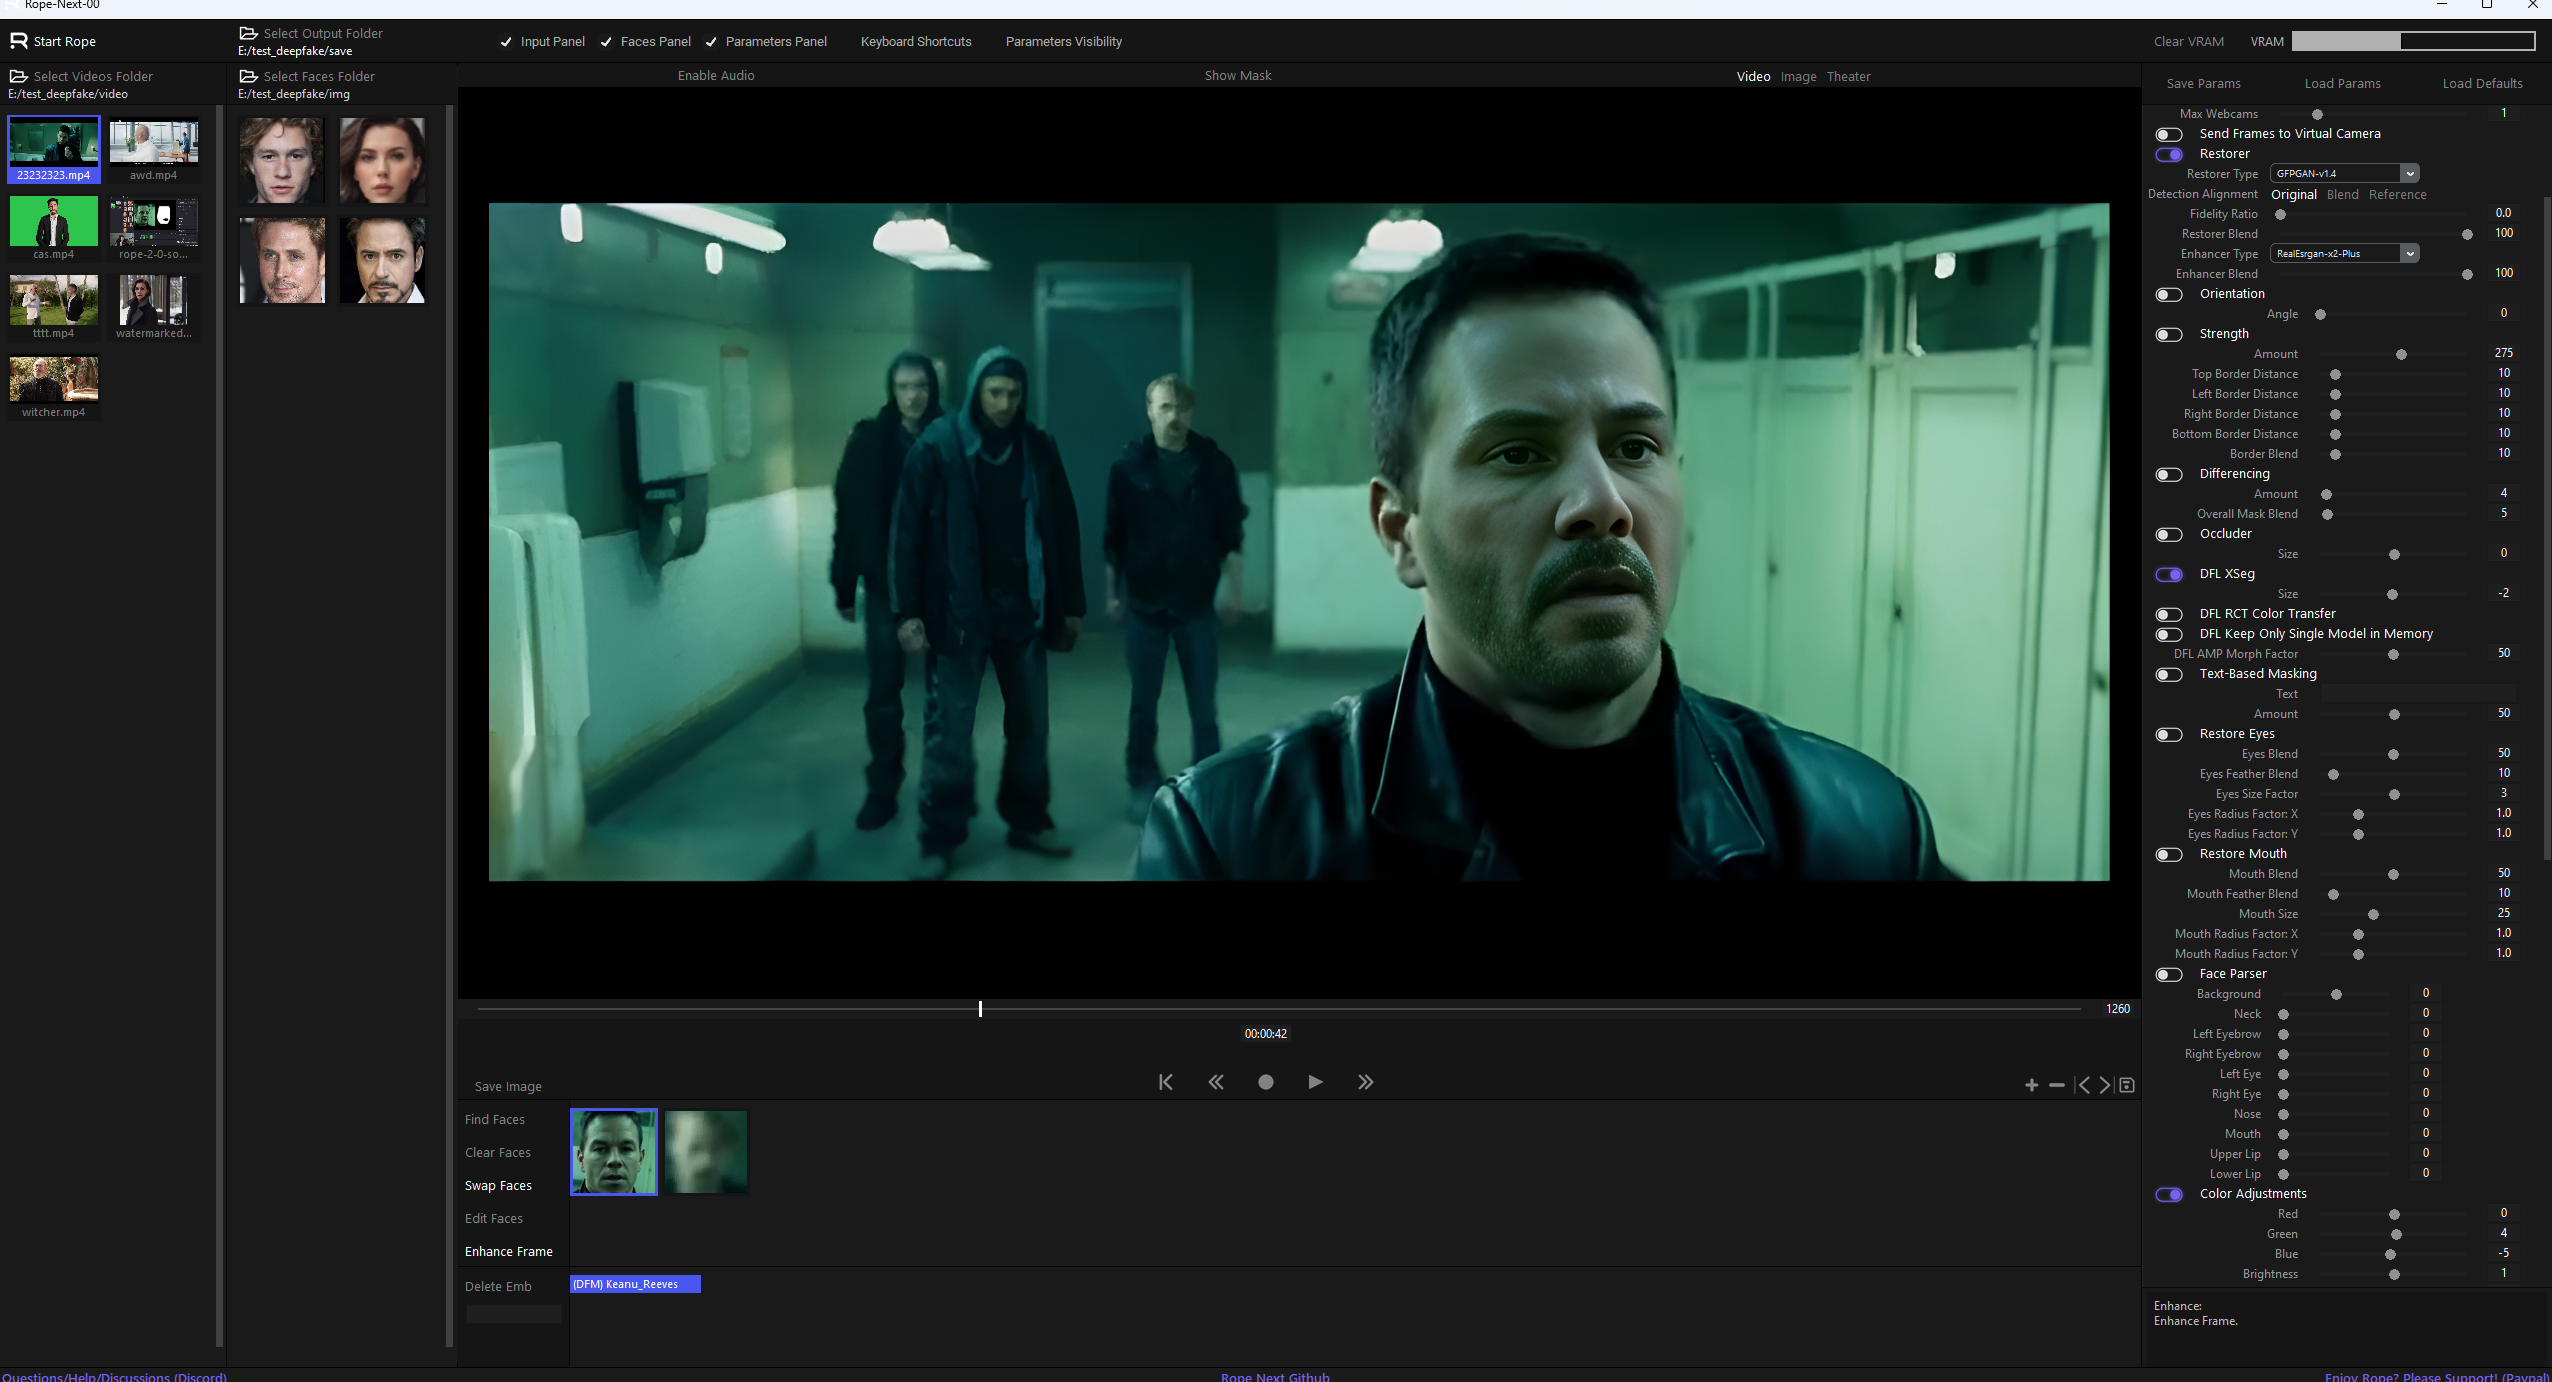Switch to the Theater tab

point(1848,76)
